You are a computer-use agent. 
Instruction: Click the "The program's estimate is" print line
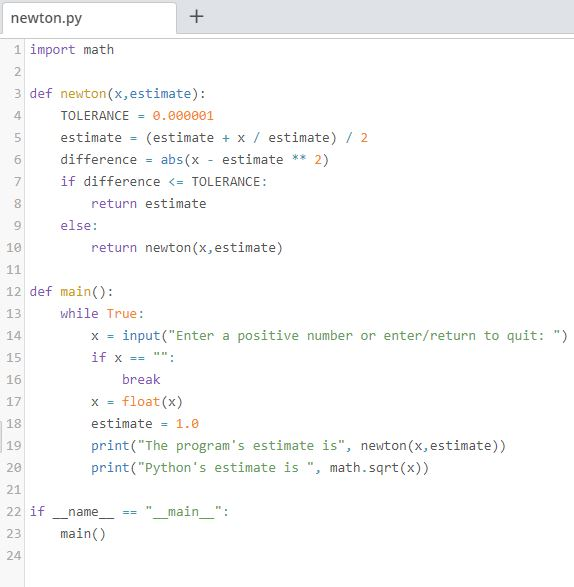pyautogui.click(x=298, y=446)
